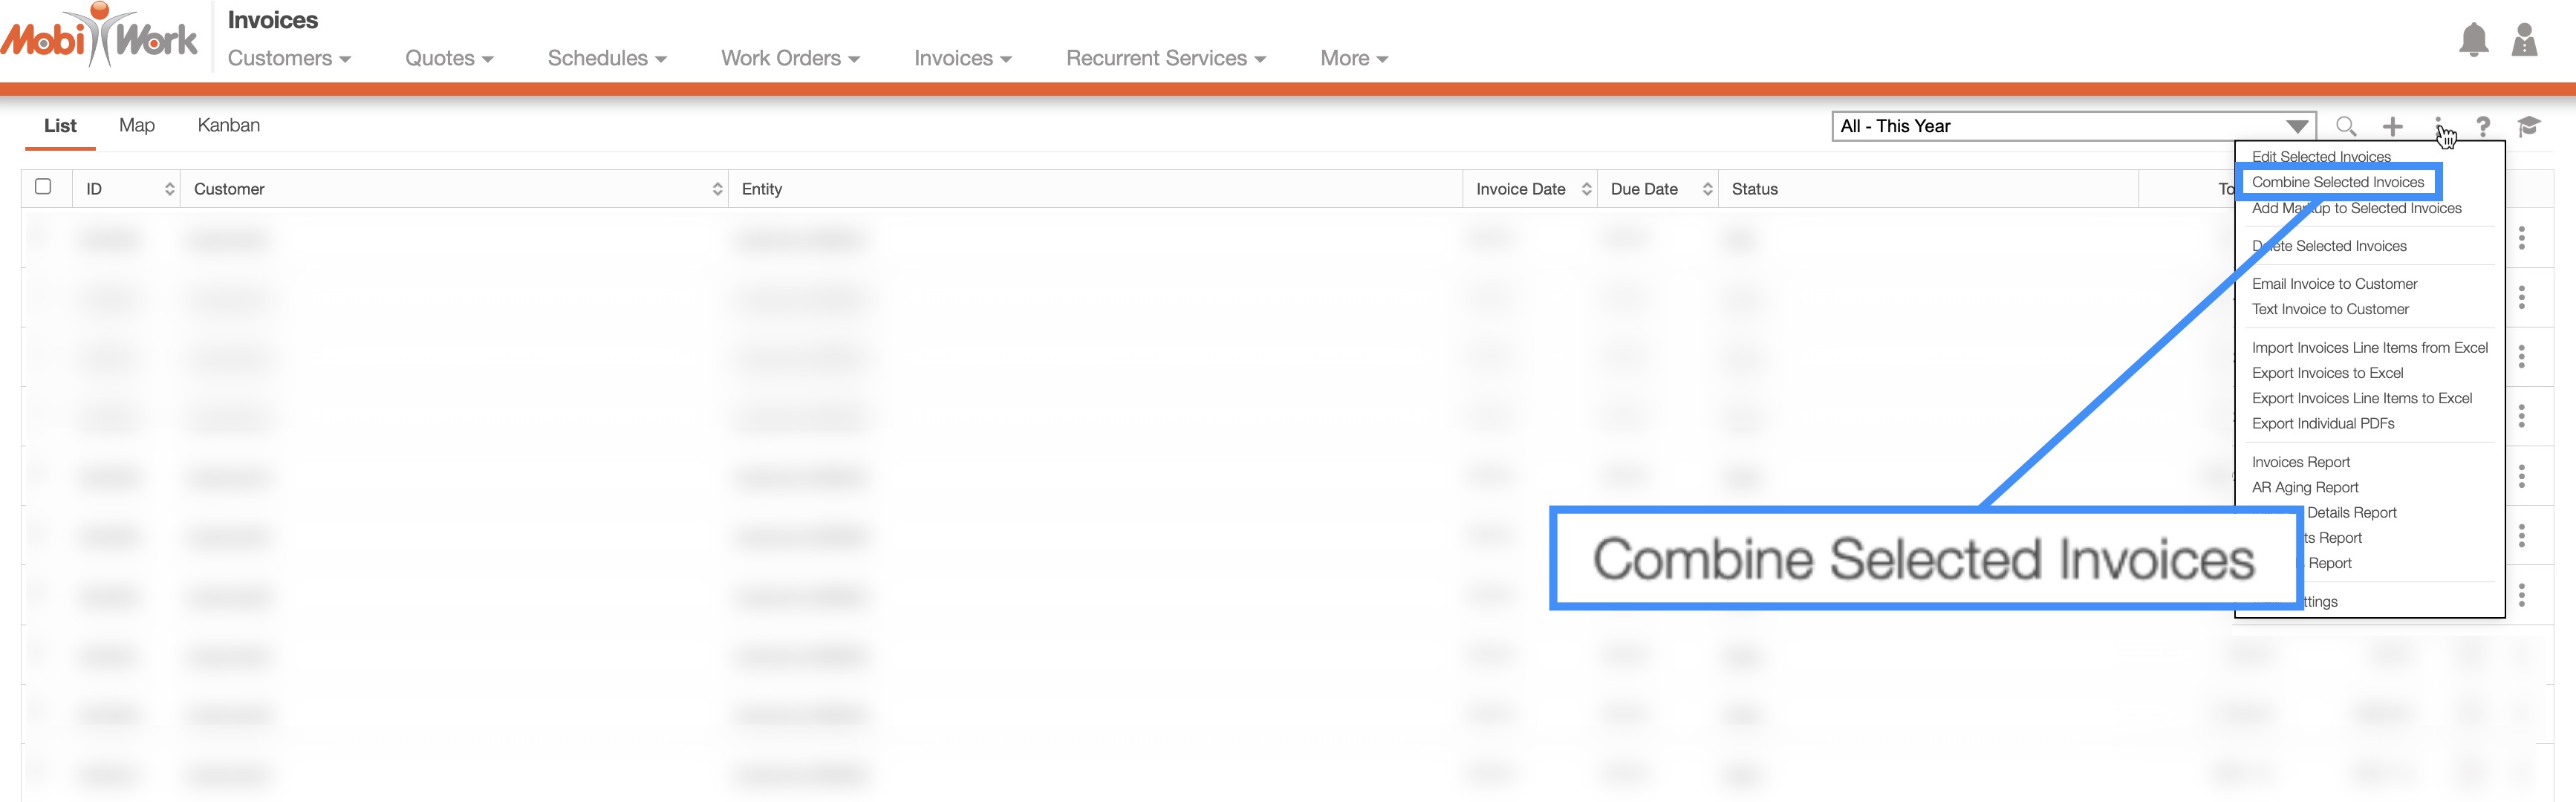Screen dimensions: 2576x802
Task: Sort by the Invoice Date column arrows
Action: pos(1586,189)
